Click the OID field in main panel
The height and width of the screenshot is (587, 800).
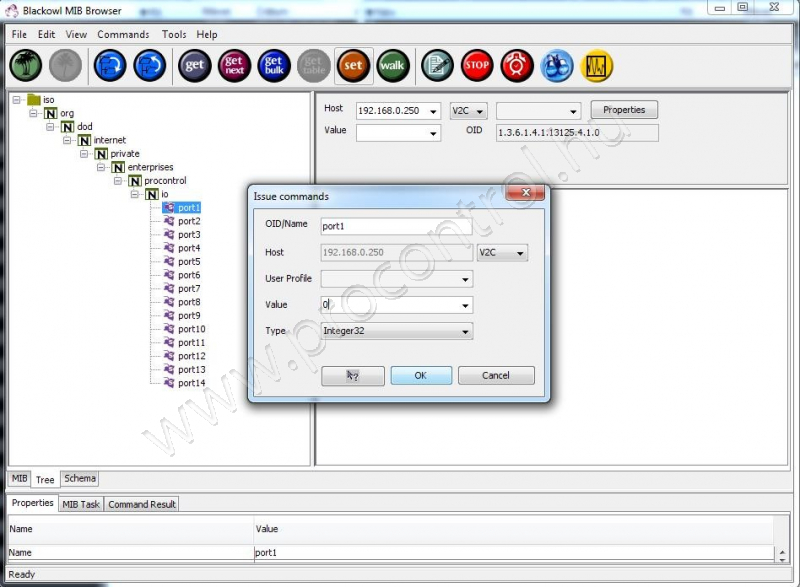577,133
